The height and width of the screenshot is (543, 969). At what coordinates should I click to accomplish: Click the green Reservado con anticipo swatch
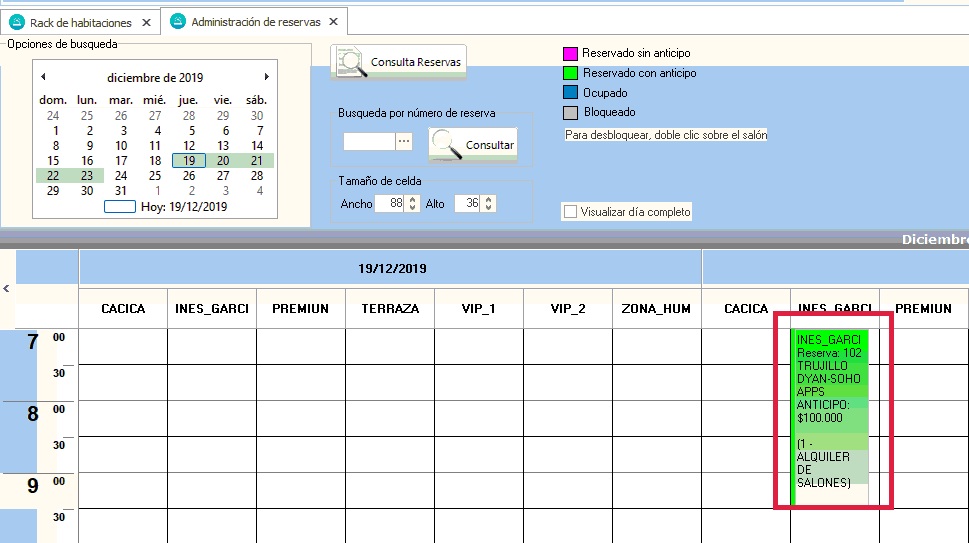pos(570,73)
